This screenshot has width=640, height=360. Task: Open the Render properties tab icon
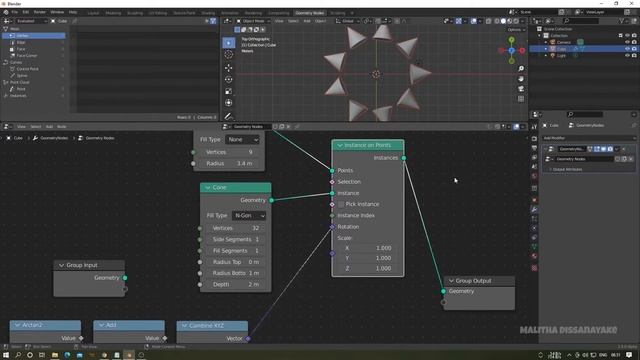click(534, 139)
